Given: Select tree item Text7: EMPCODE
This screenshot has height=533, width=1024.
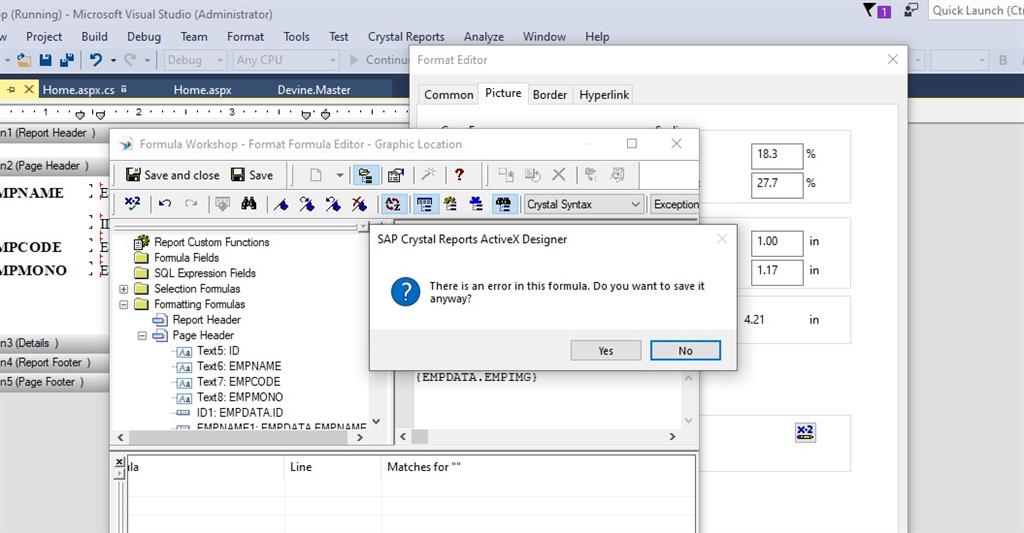Looking at the screenshot, I should pos(238,382).
